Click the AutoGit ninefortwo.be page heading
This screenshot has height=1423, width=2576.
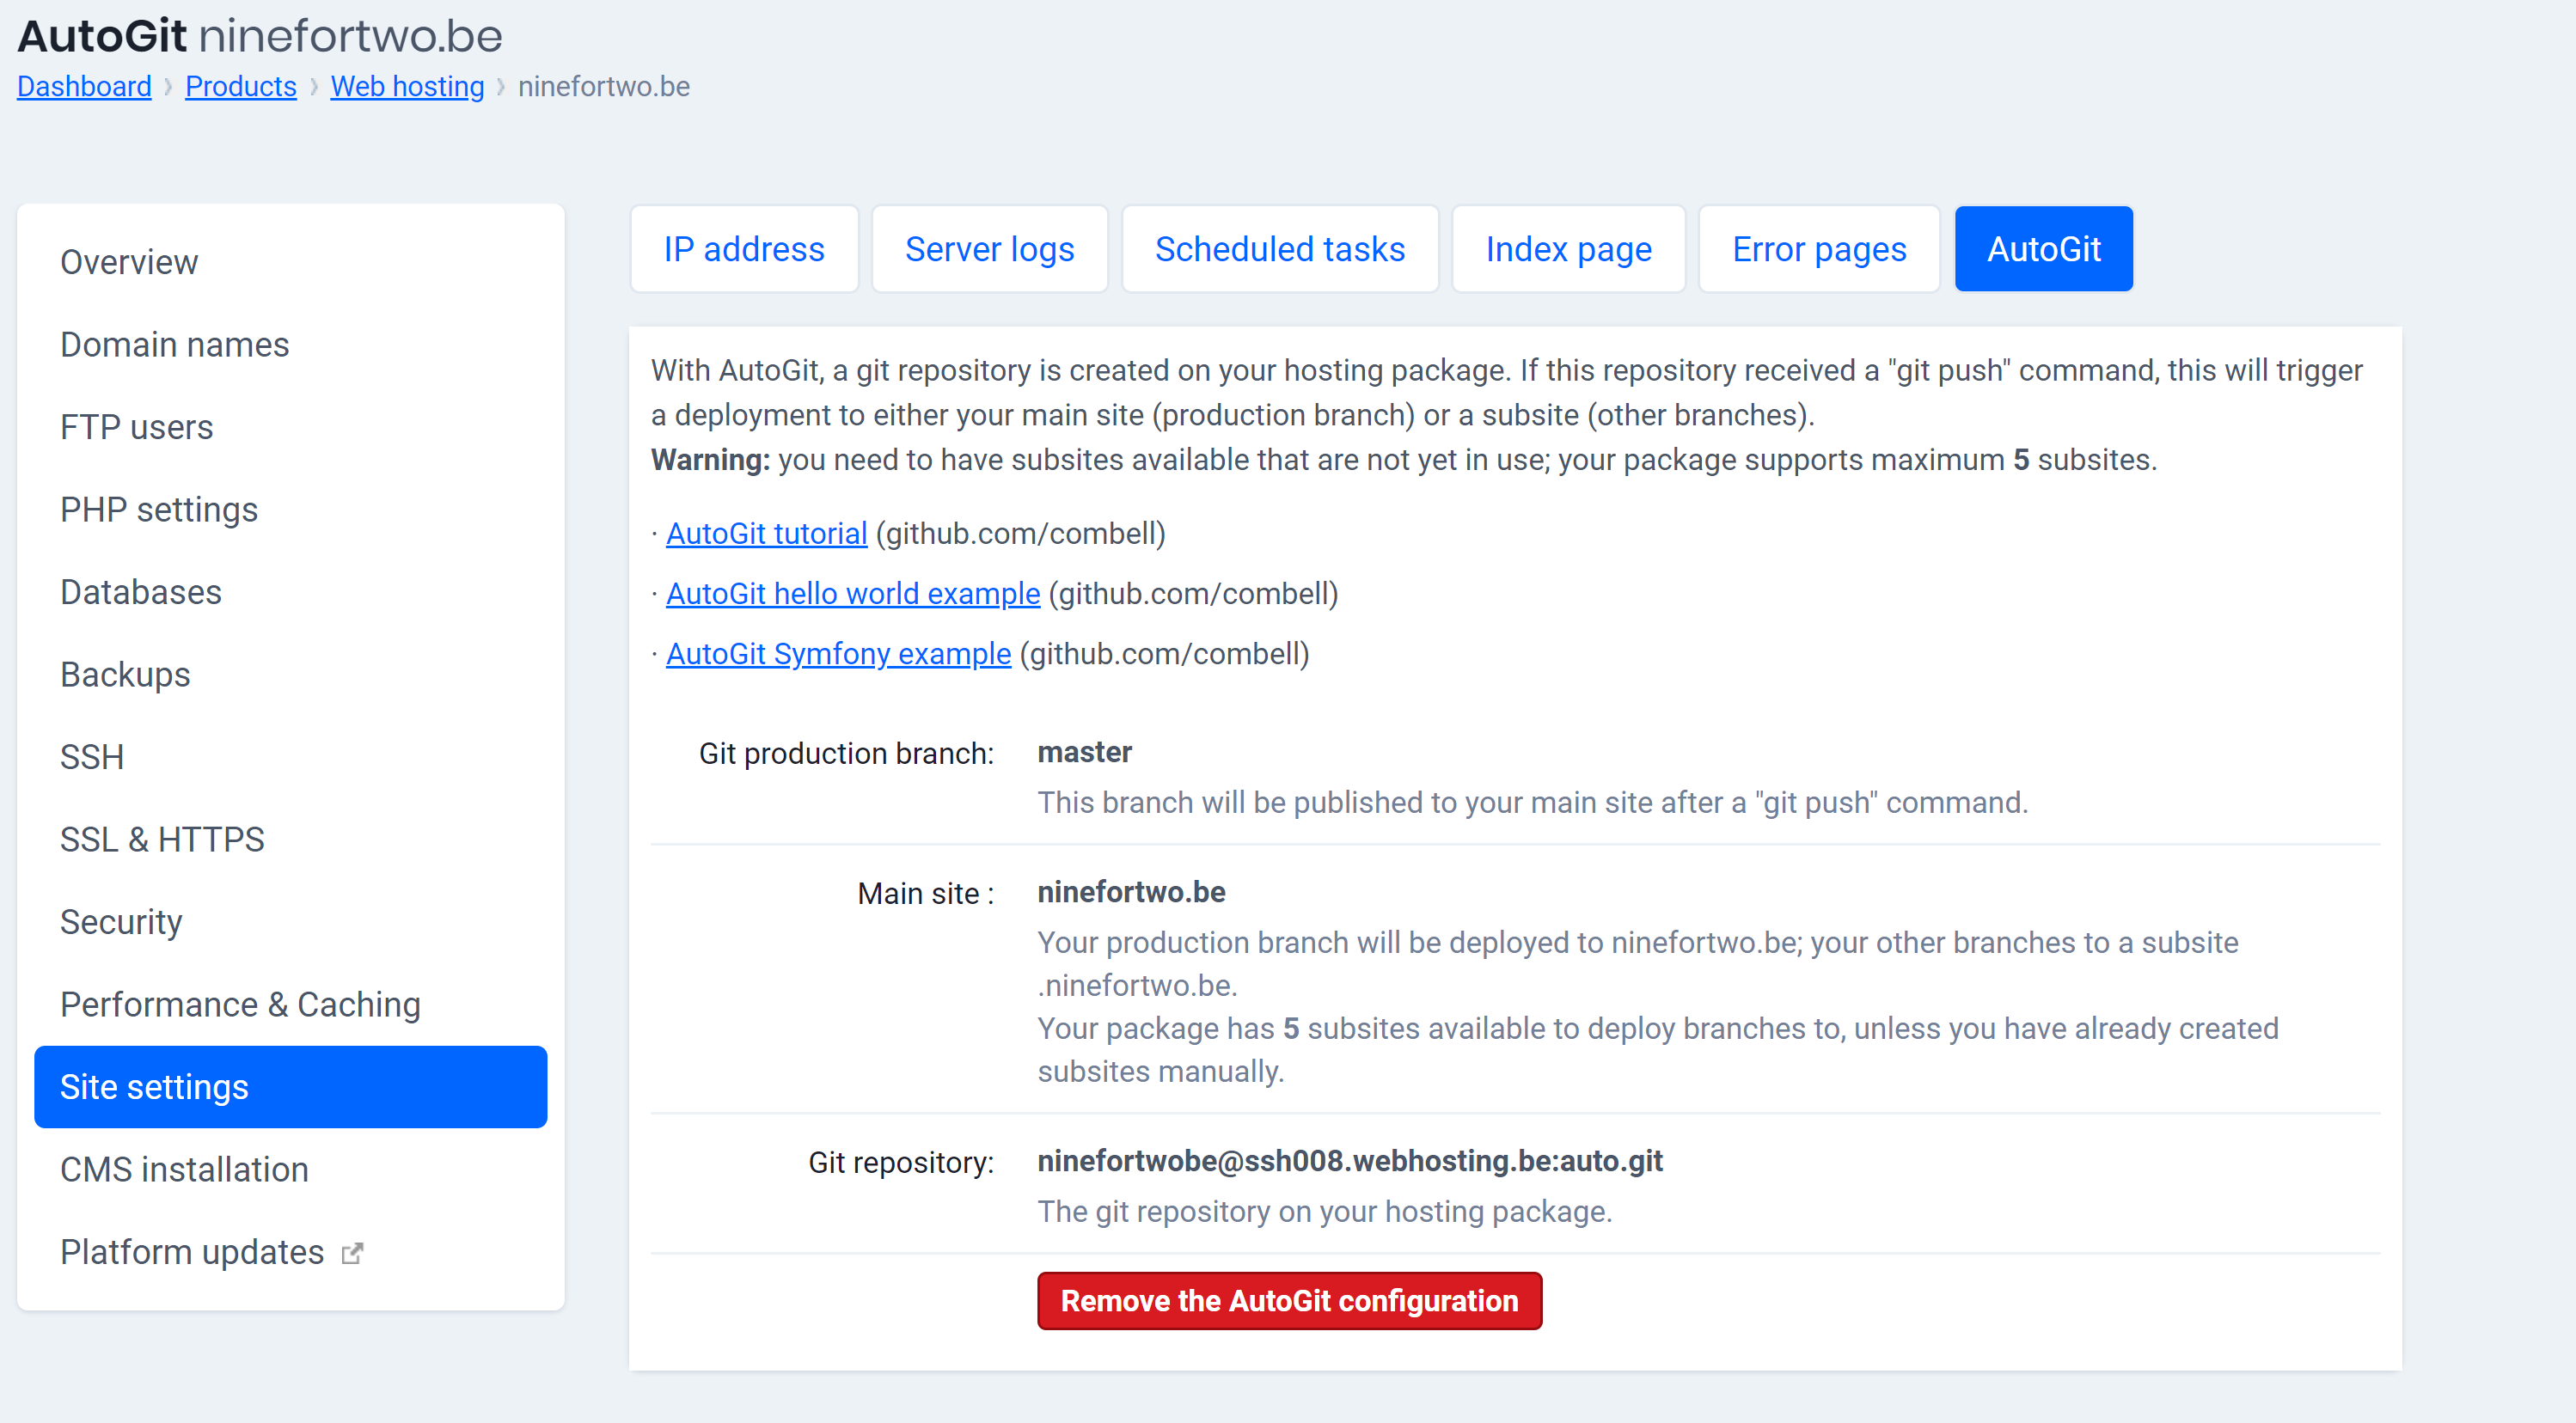260,36
